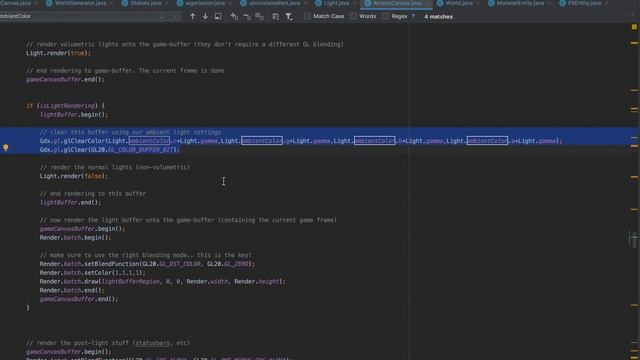Click 'gameCanvasBuffer.end();' under end rendering comment
This screenshot has width=640, height=360.
click(x=65, y=80)
